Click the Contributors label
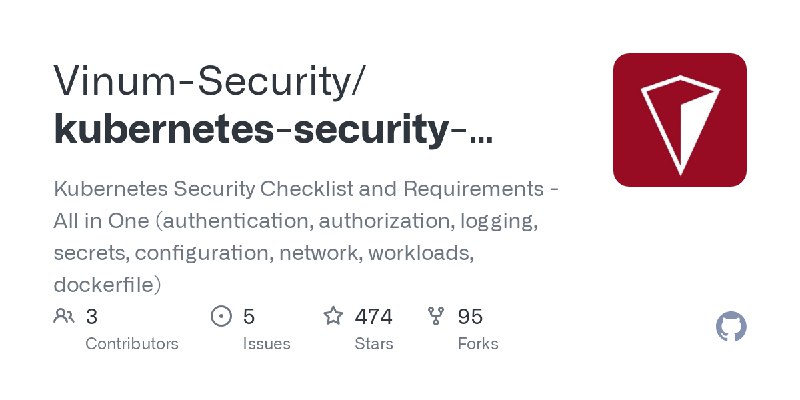Screen dimensions: 800x400 pos(132,344)
